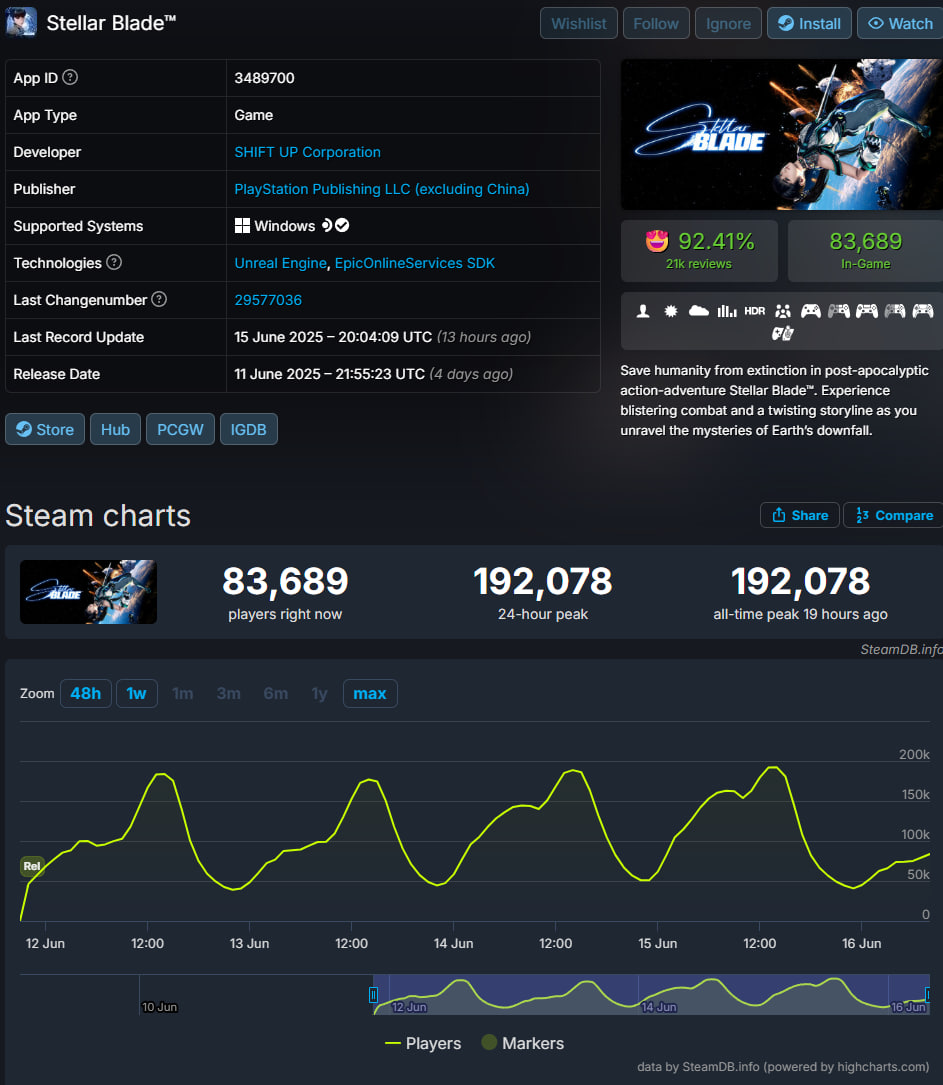Select the 48h zoom range
Image resolution: width=943 pixels, height=1085 pixels.
[85, 693]
